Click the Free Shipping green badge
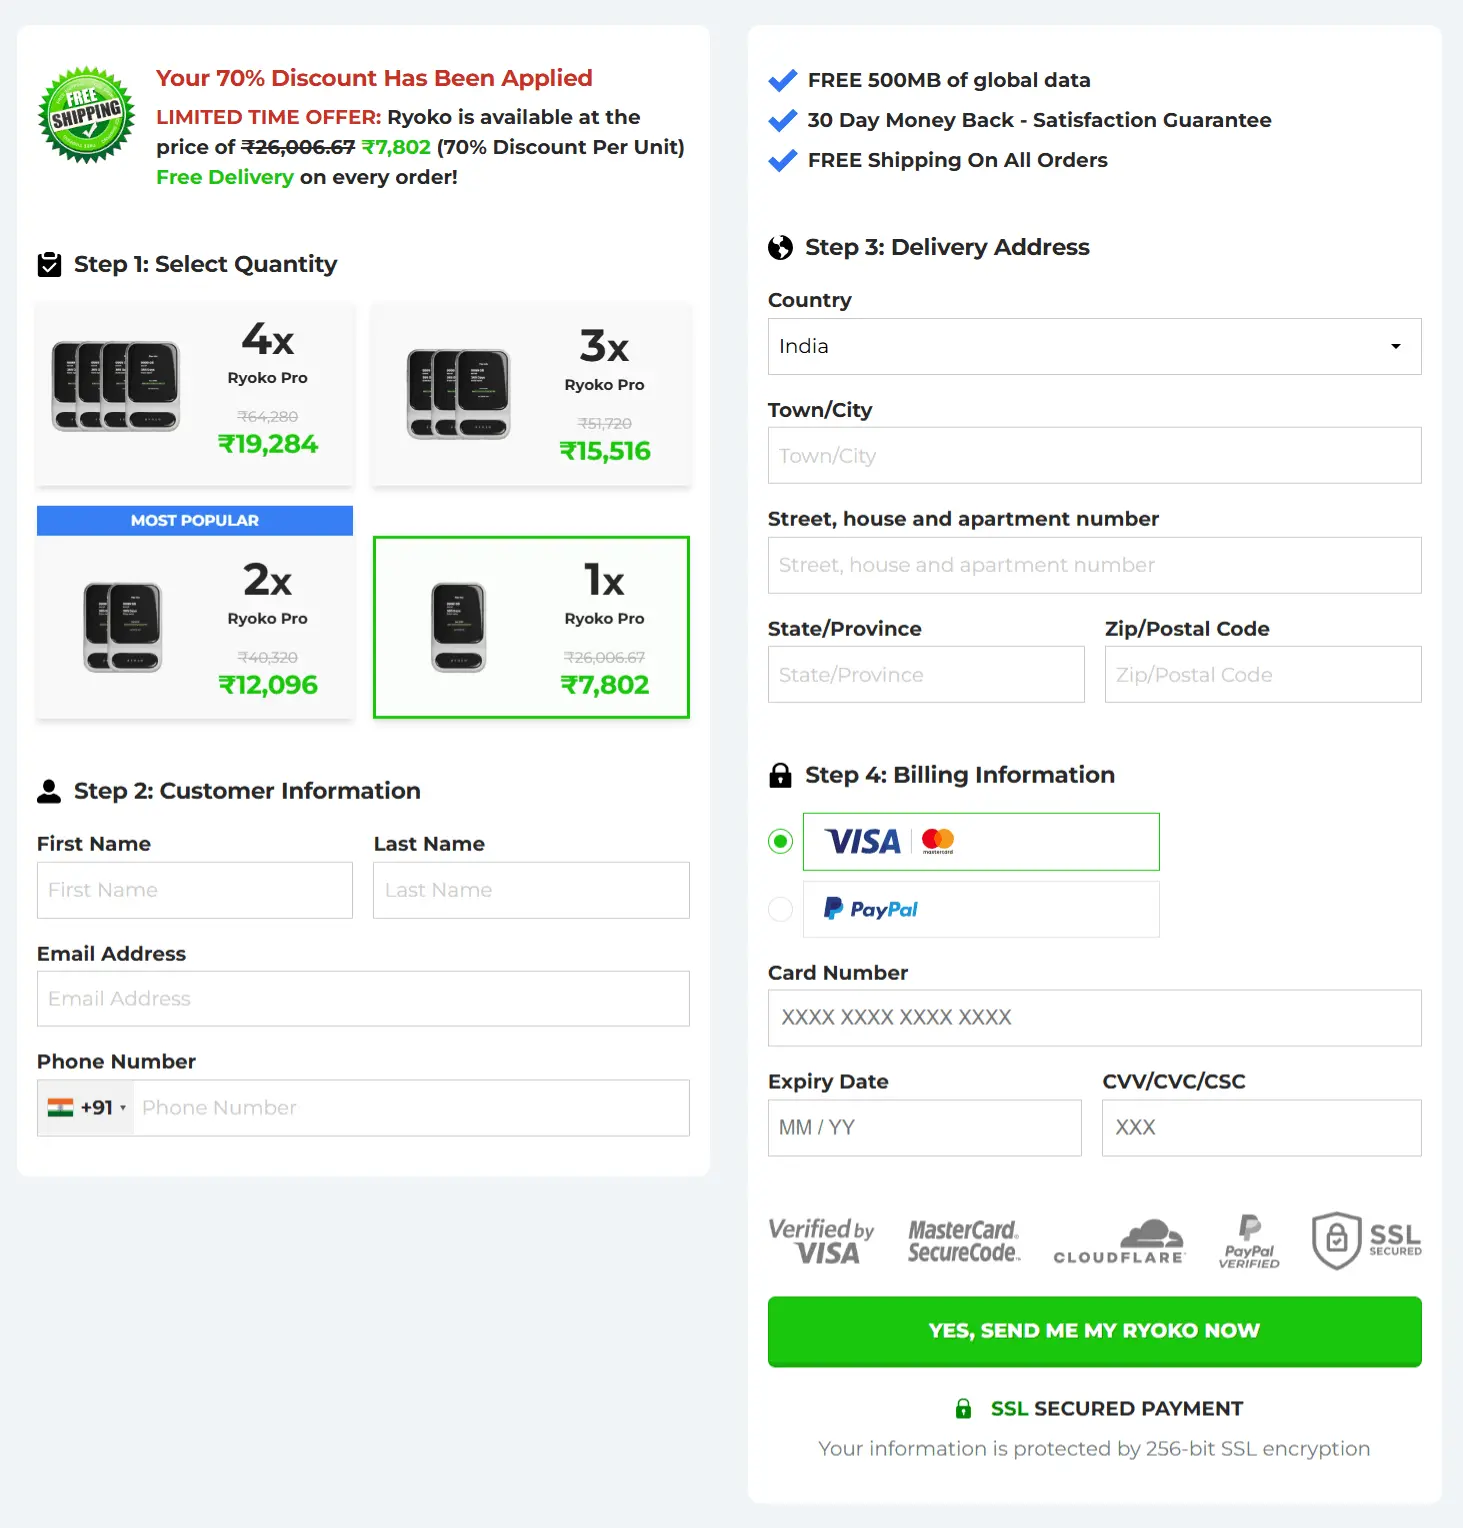 click(x=87, y=115)
